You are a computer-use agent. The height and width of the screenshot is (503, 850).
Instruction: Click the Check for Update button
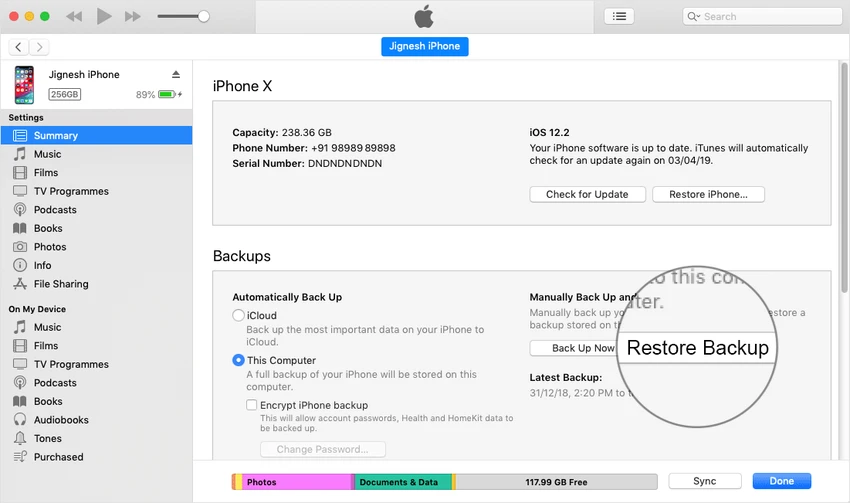pyautogui.click(x=587, y=195)
